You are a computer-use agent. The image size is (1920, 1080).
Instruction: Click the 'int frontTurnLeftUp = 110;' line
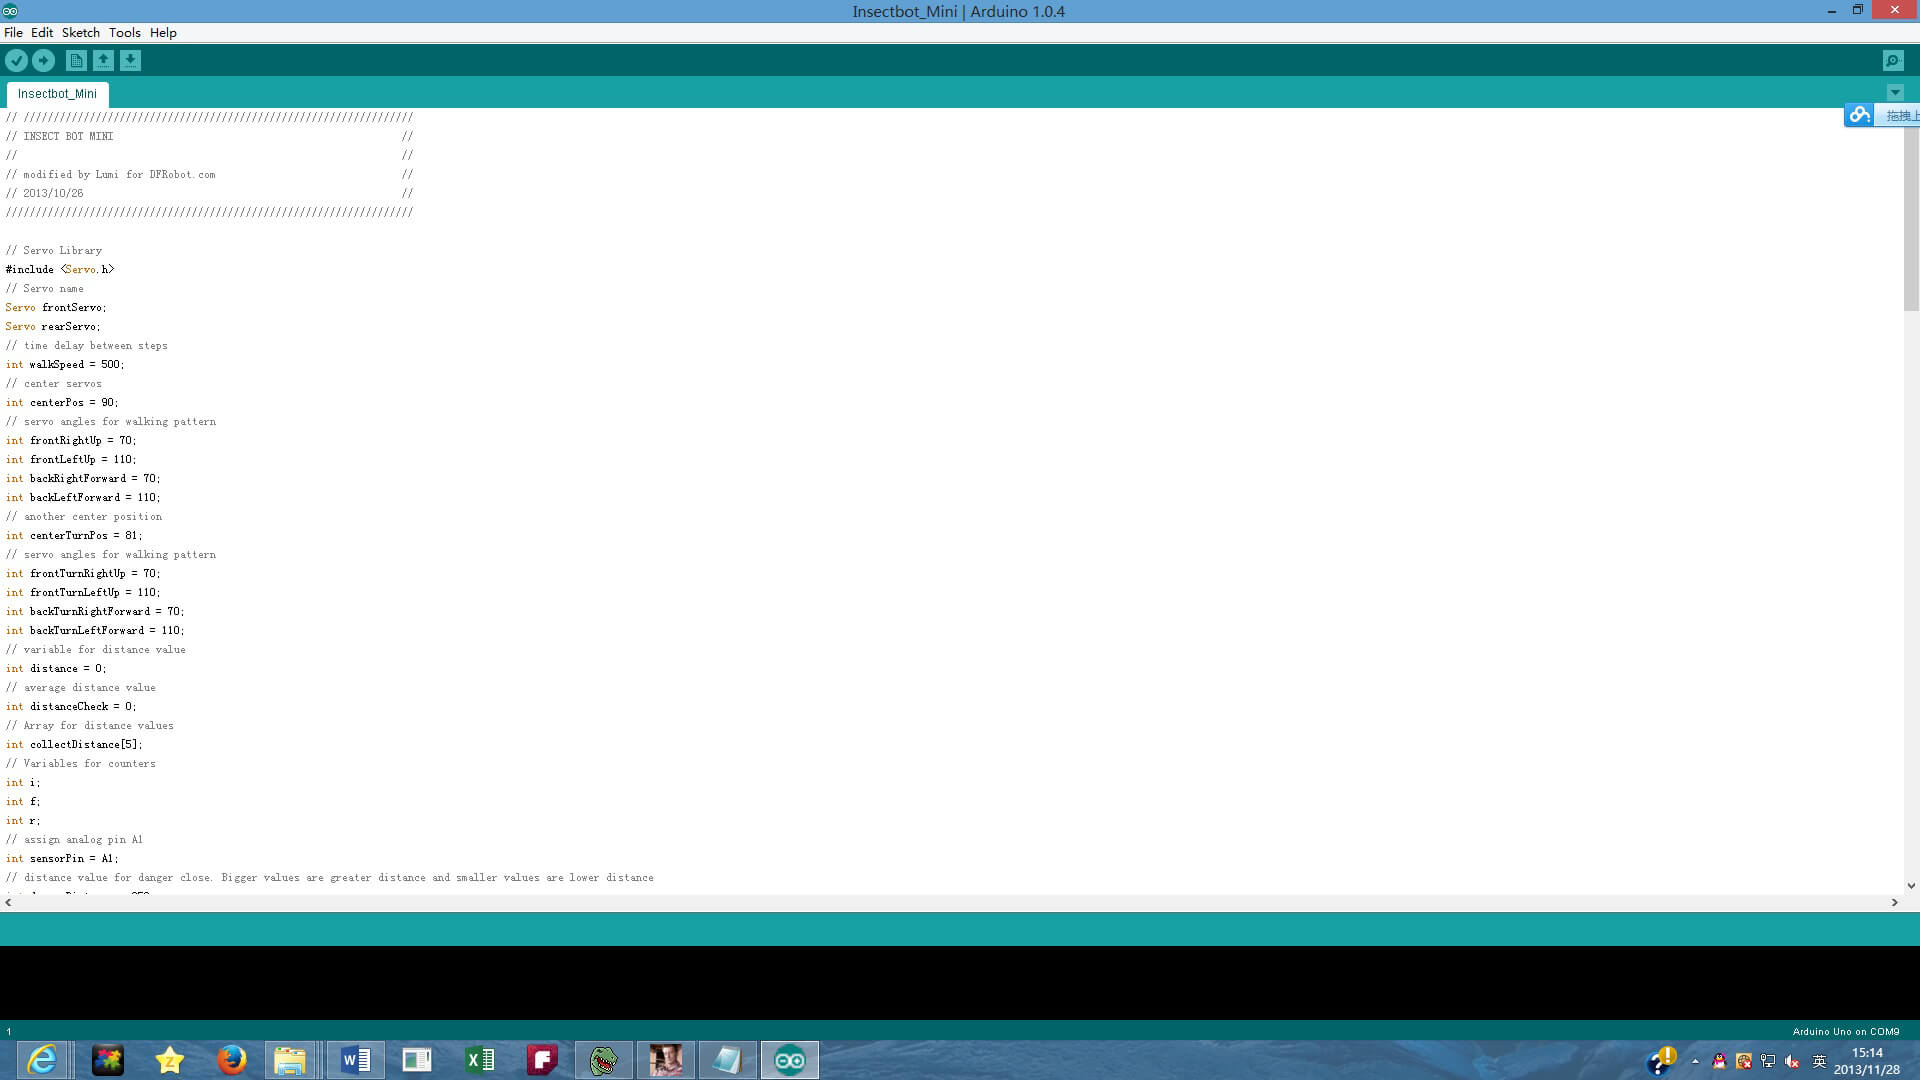[83, 593]
